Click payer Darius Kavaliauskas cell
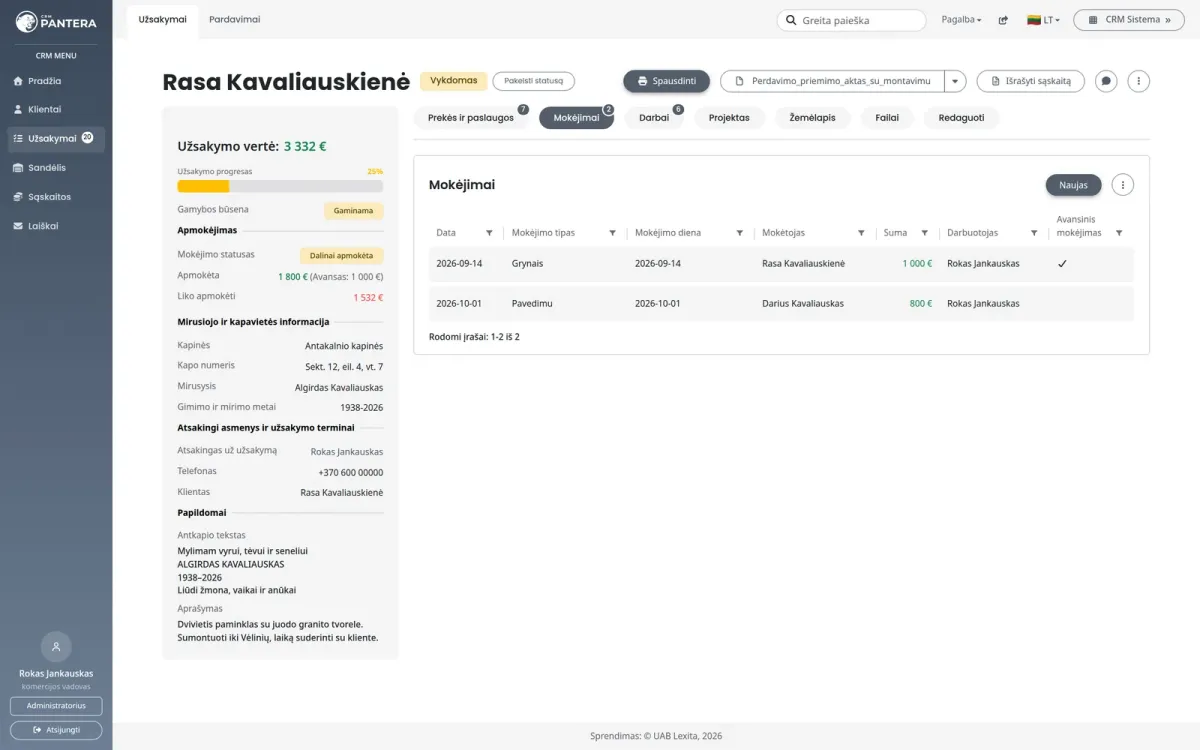 [803, 304]
